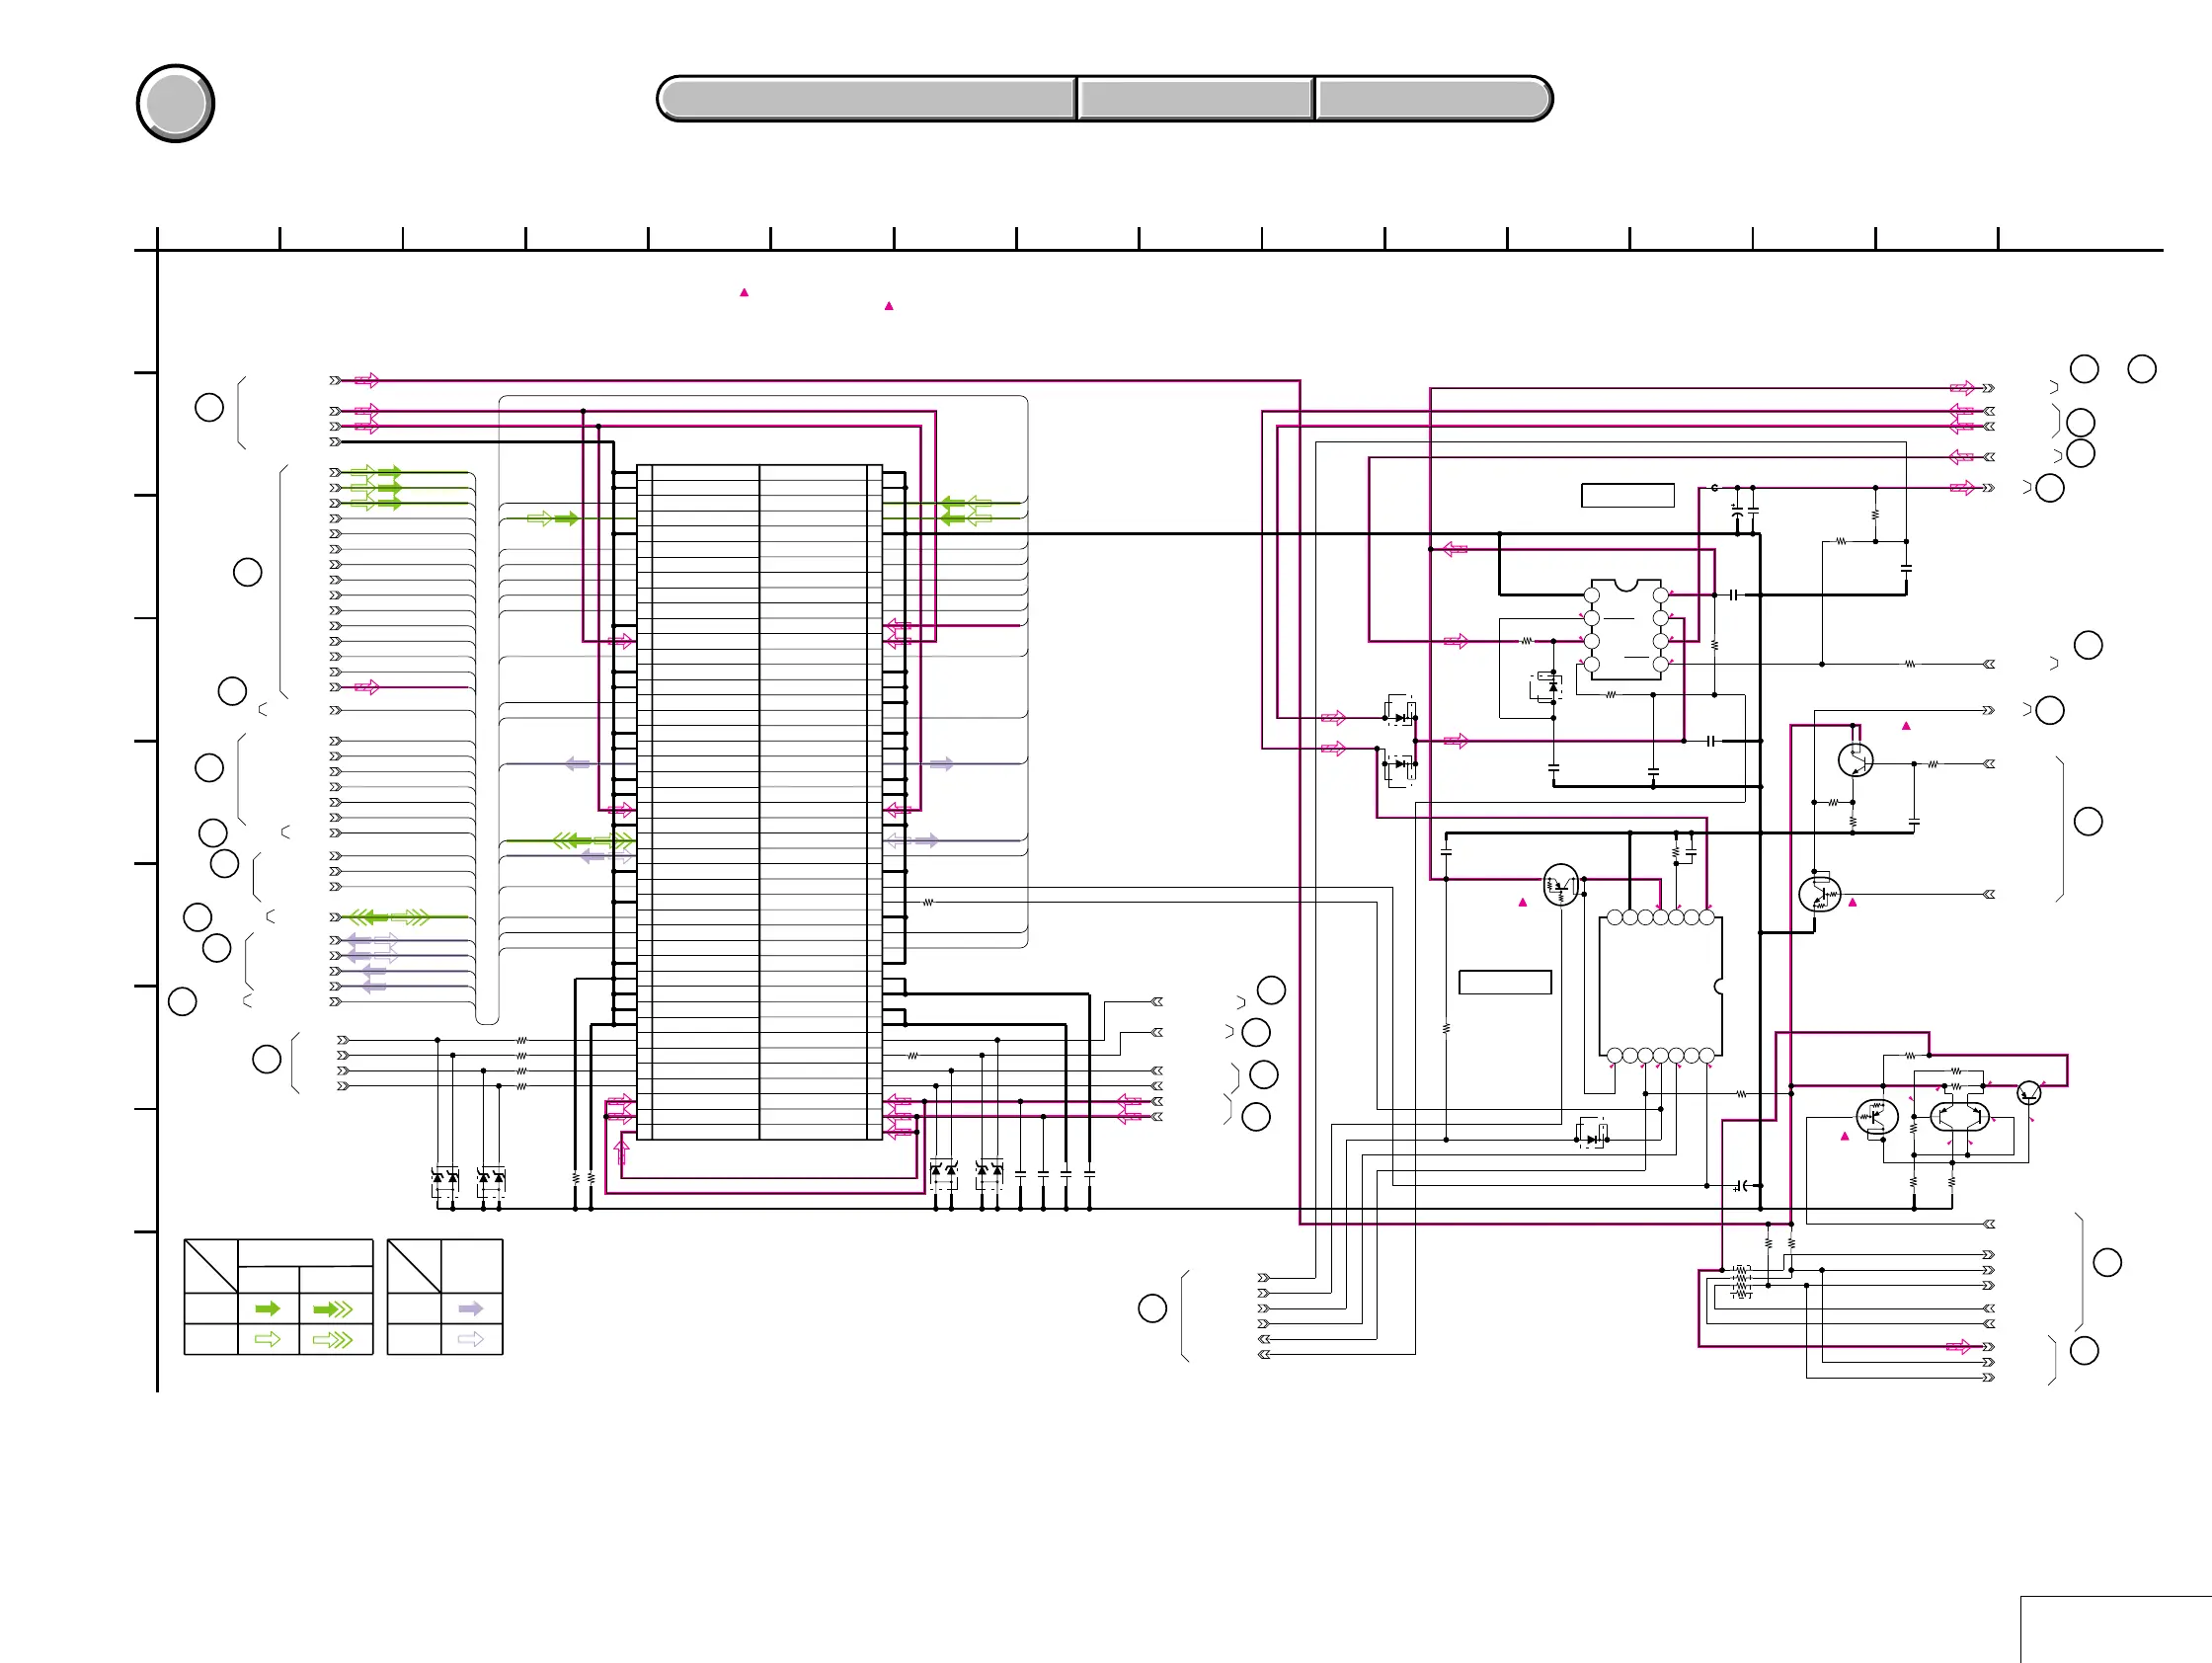This screenshot has height=1663, width=2212.
Task: Click the dual-transistor oval symbol at lower right
Action: (1959, 1115)
